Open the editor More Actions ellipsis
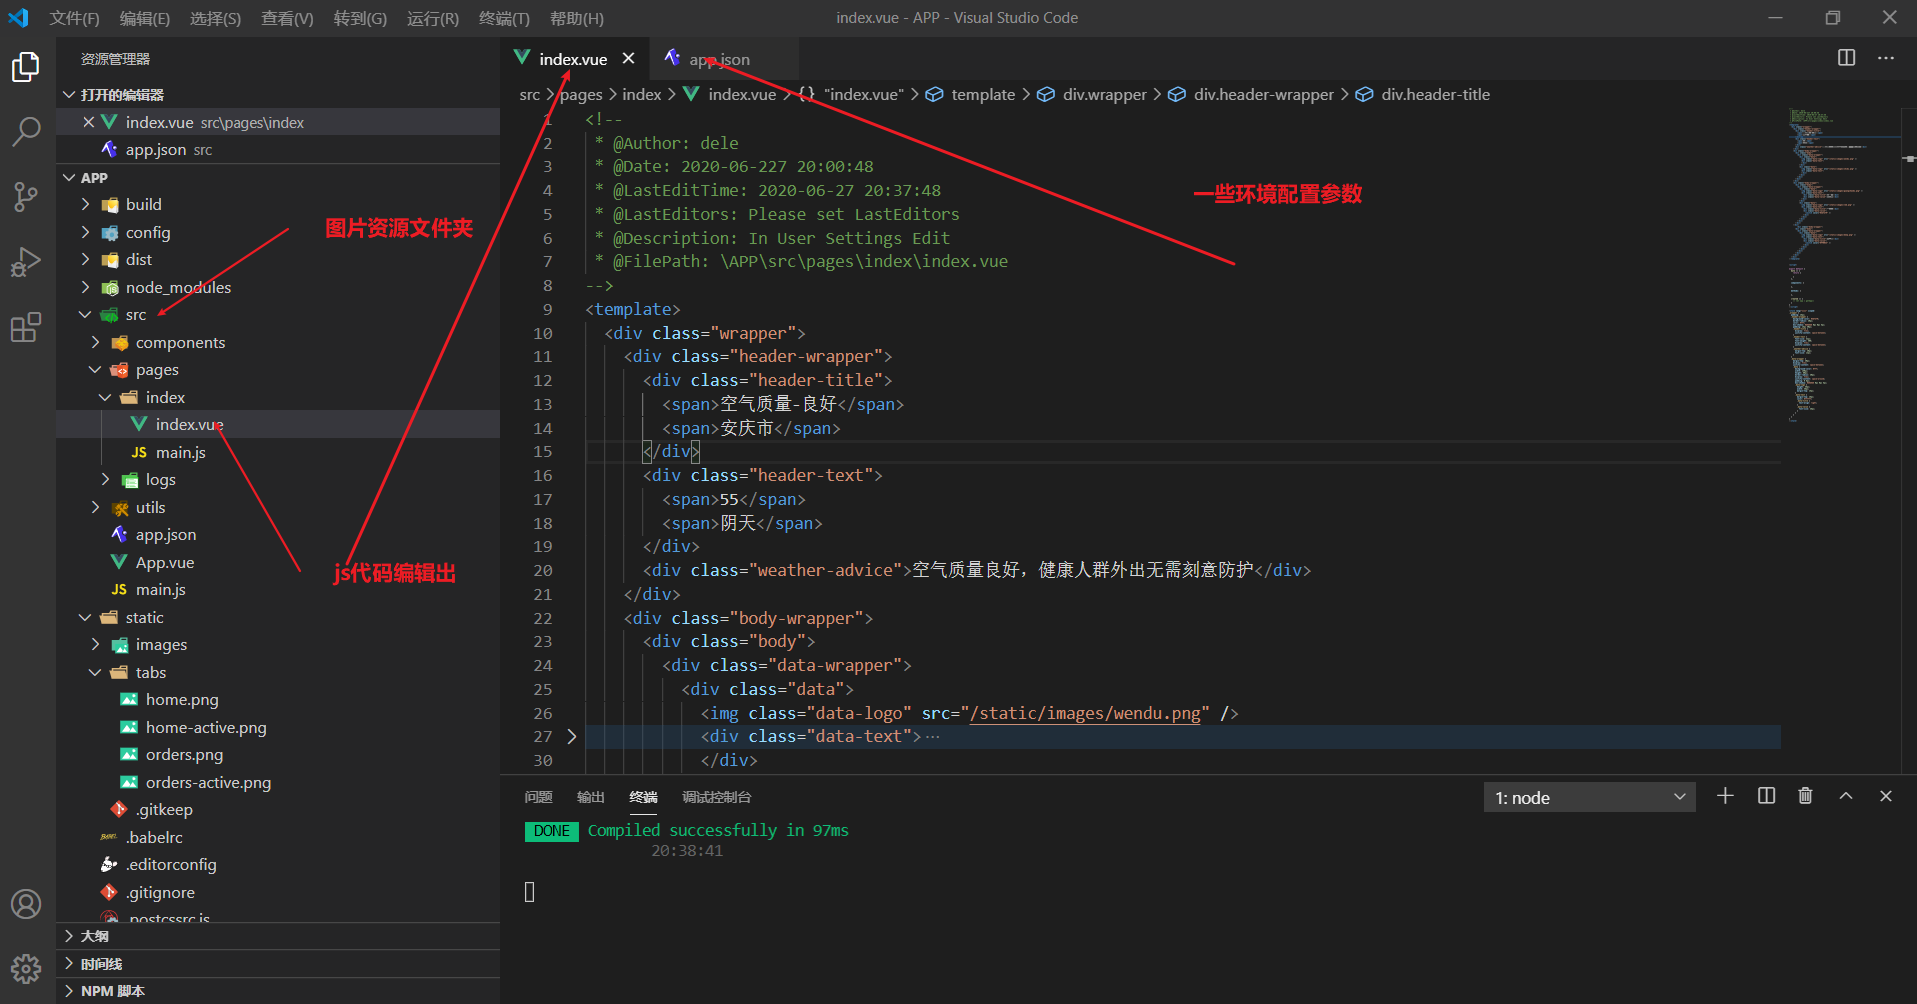 (1886, 58)
